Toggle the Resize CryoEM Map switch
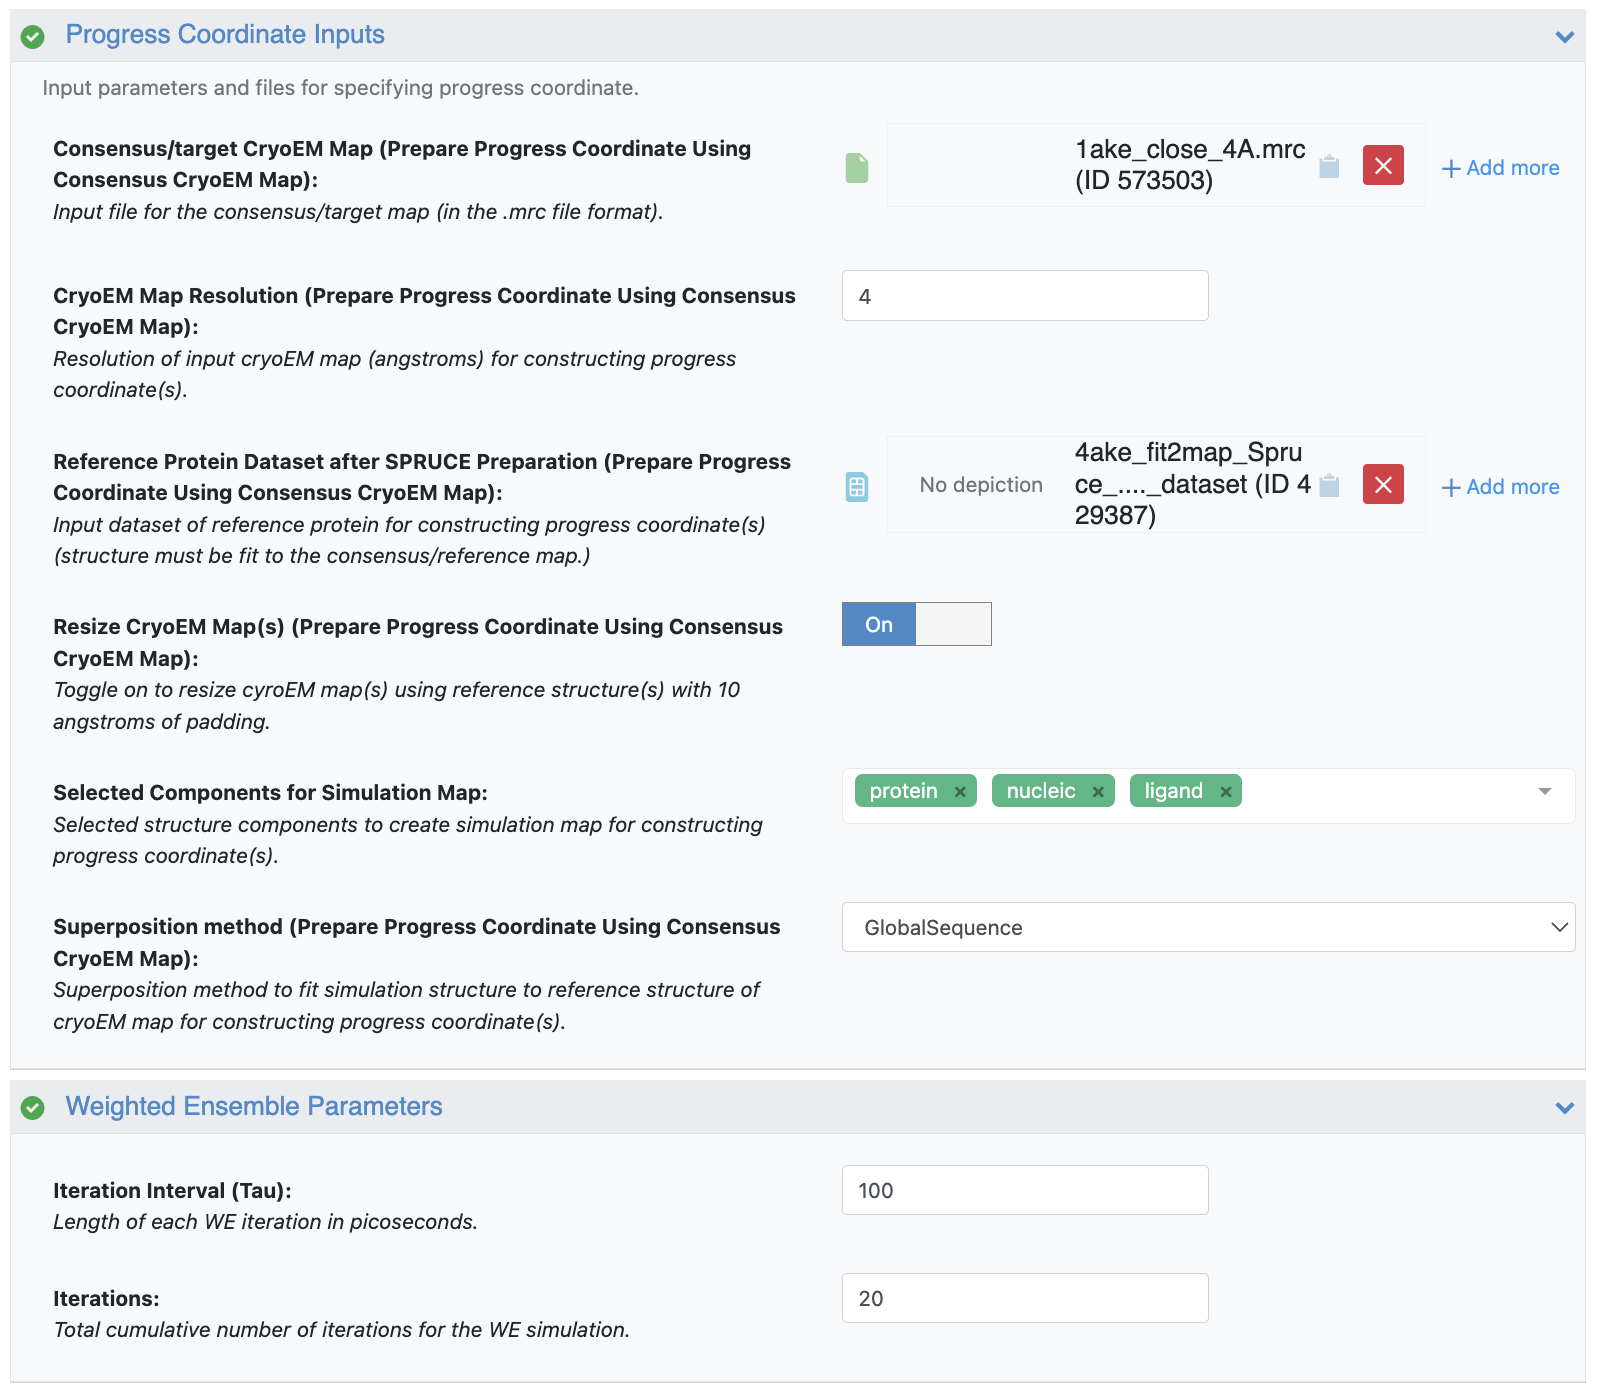The height and width of the screenshot is (1392, 1598). point(916,625)
